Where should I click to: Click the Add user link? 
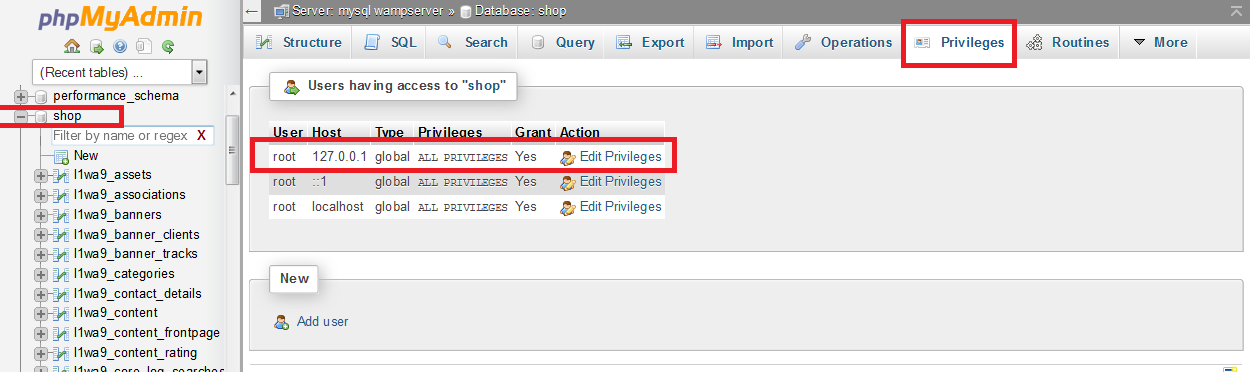[x=323, y=322]
